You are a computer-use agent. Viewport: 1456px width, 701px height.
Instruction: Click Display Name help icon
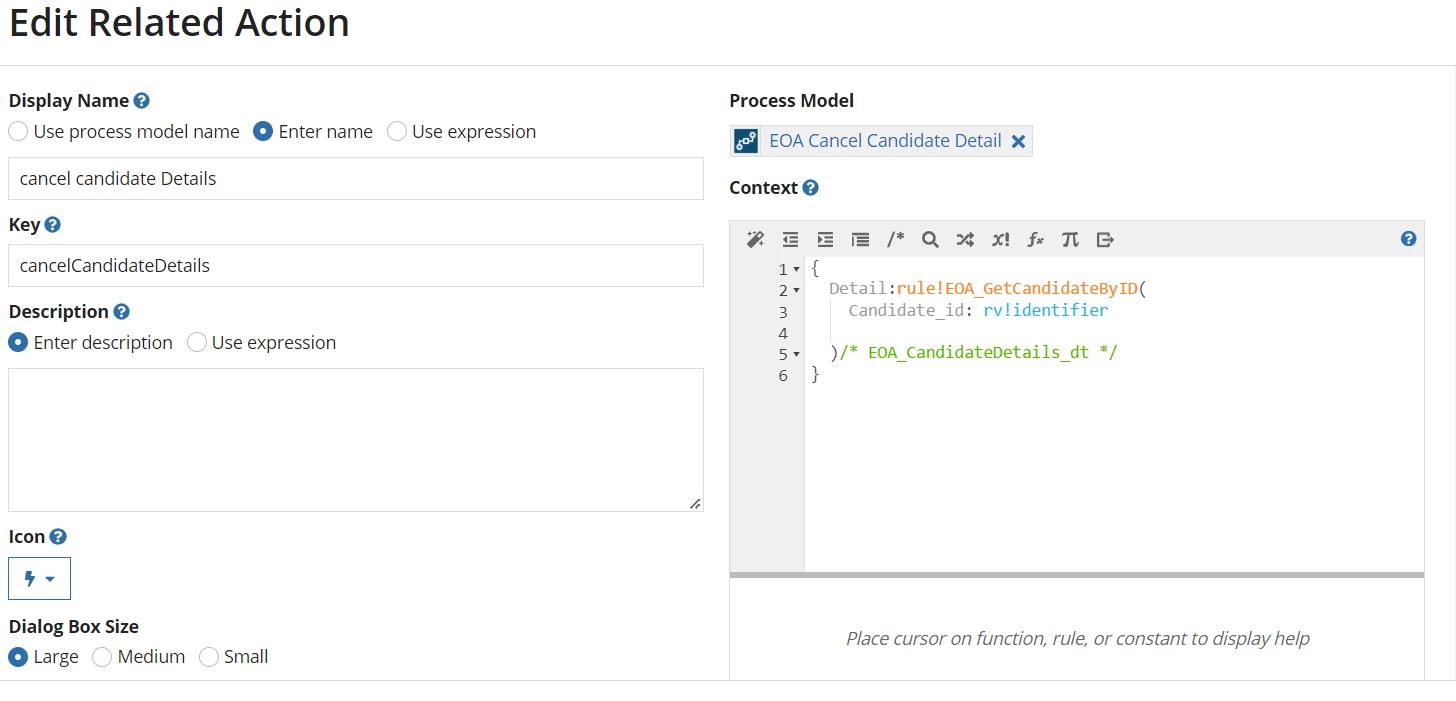click(142, 101)
